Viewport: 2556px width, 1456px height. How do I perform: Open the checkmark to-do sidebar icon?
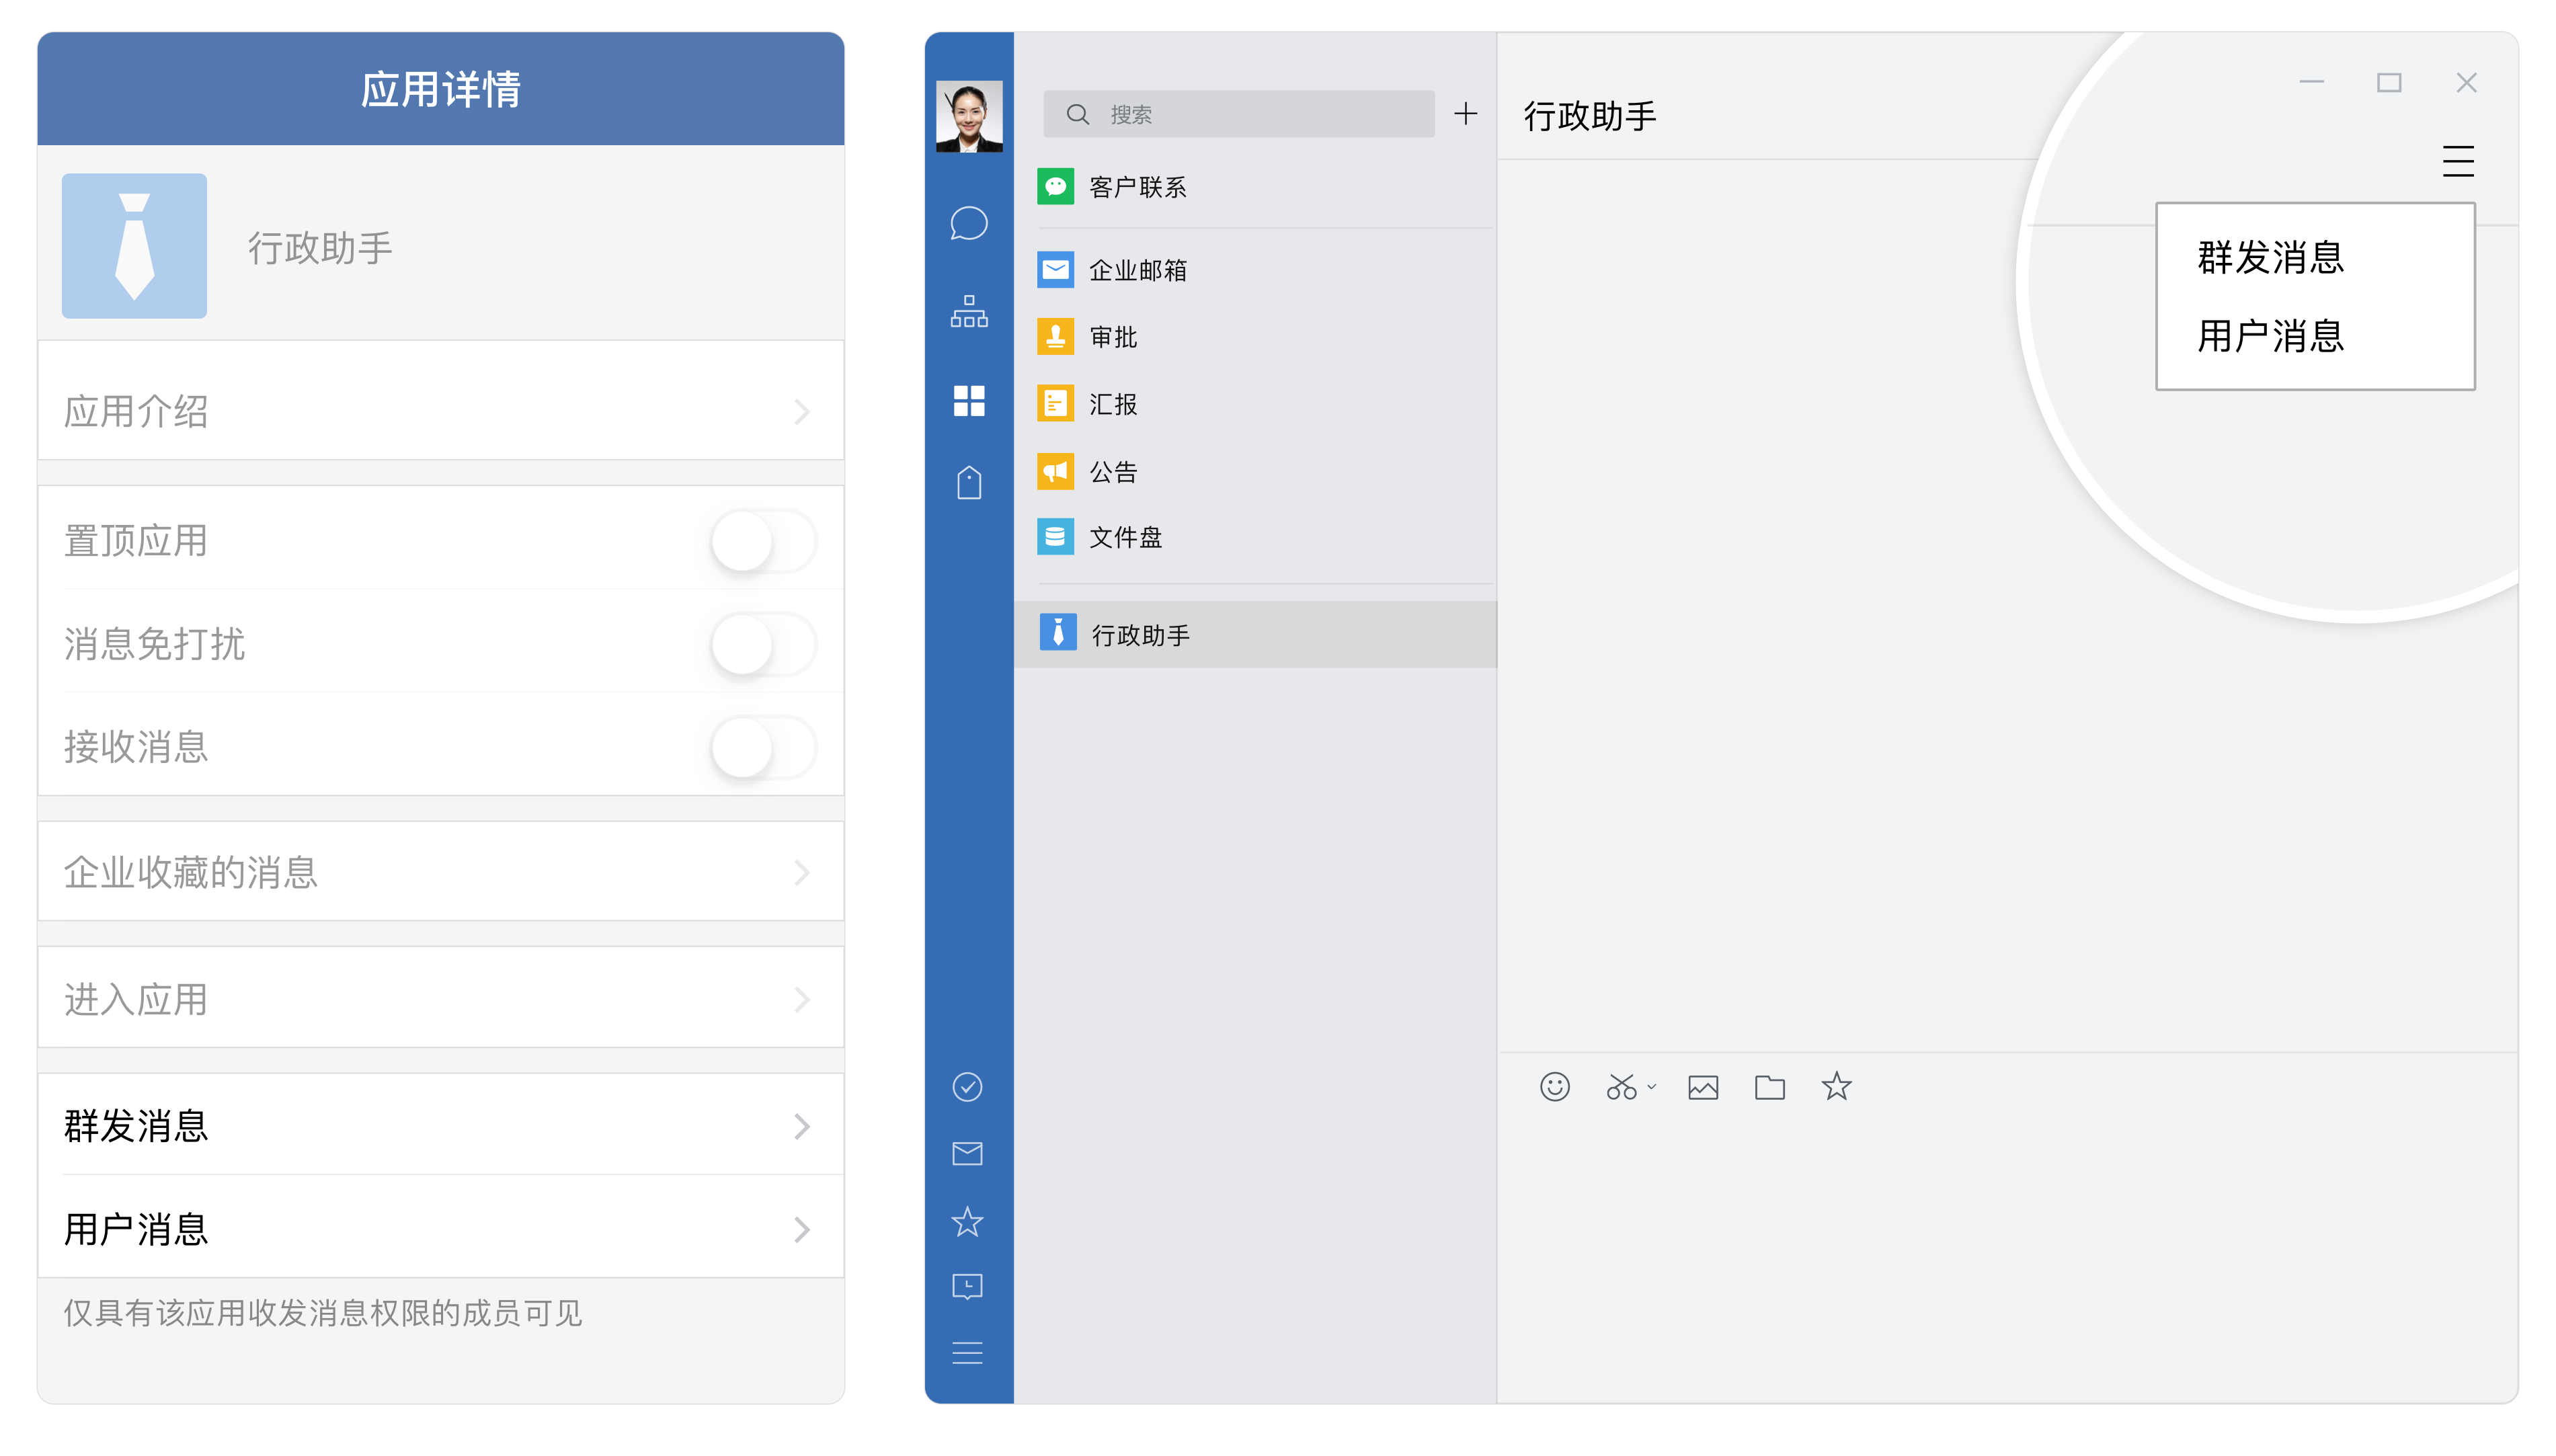point(967,1087)
